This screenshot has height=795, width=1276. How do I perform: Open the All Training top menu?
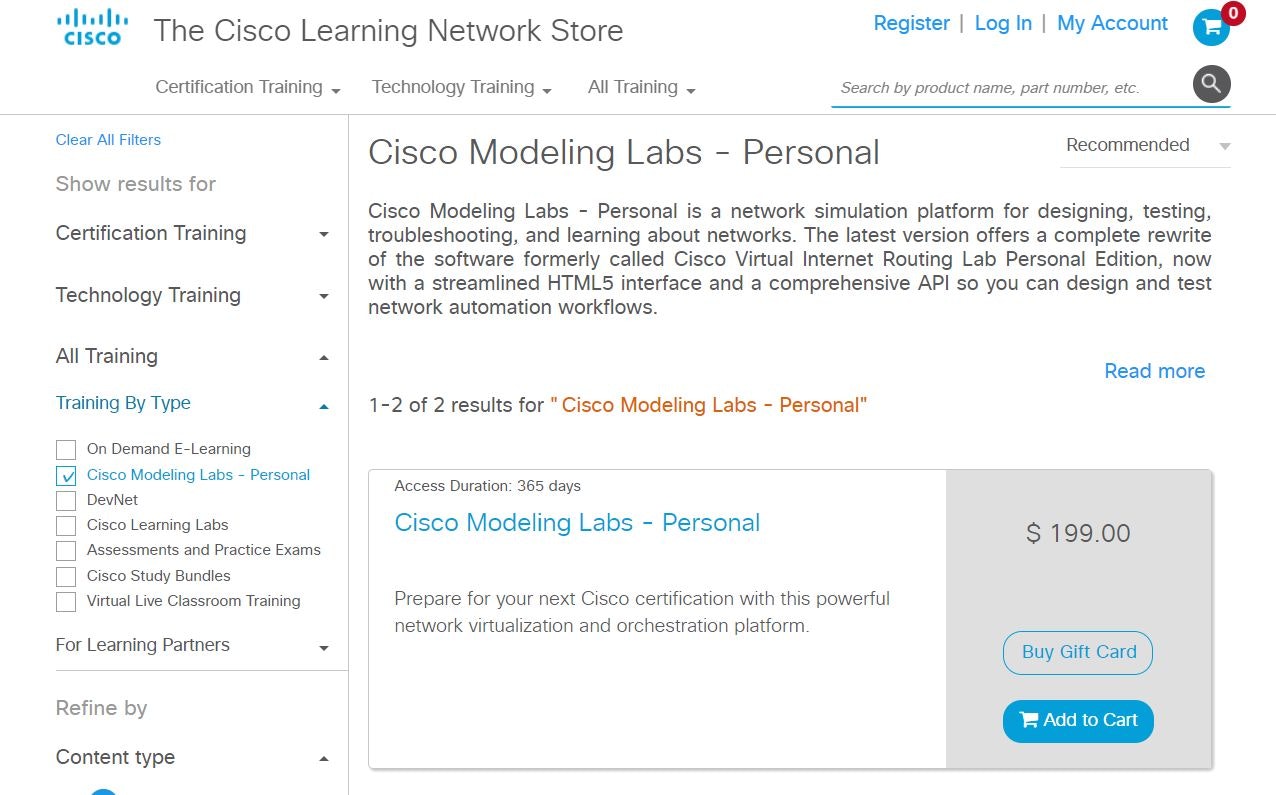tap(641, 88)
